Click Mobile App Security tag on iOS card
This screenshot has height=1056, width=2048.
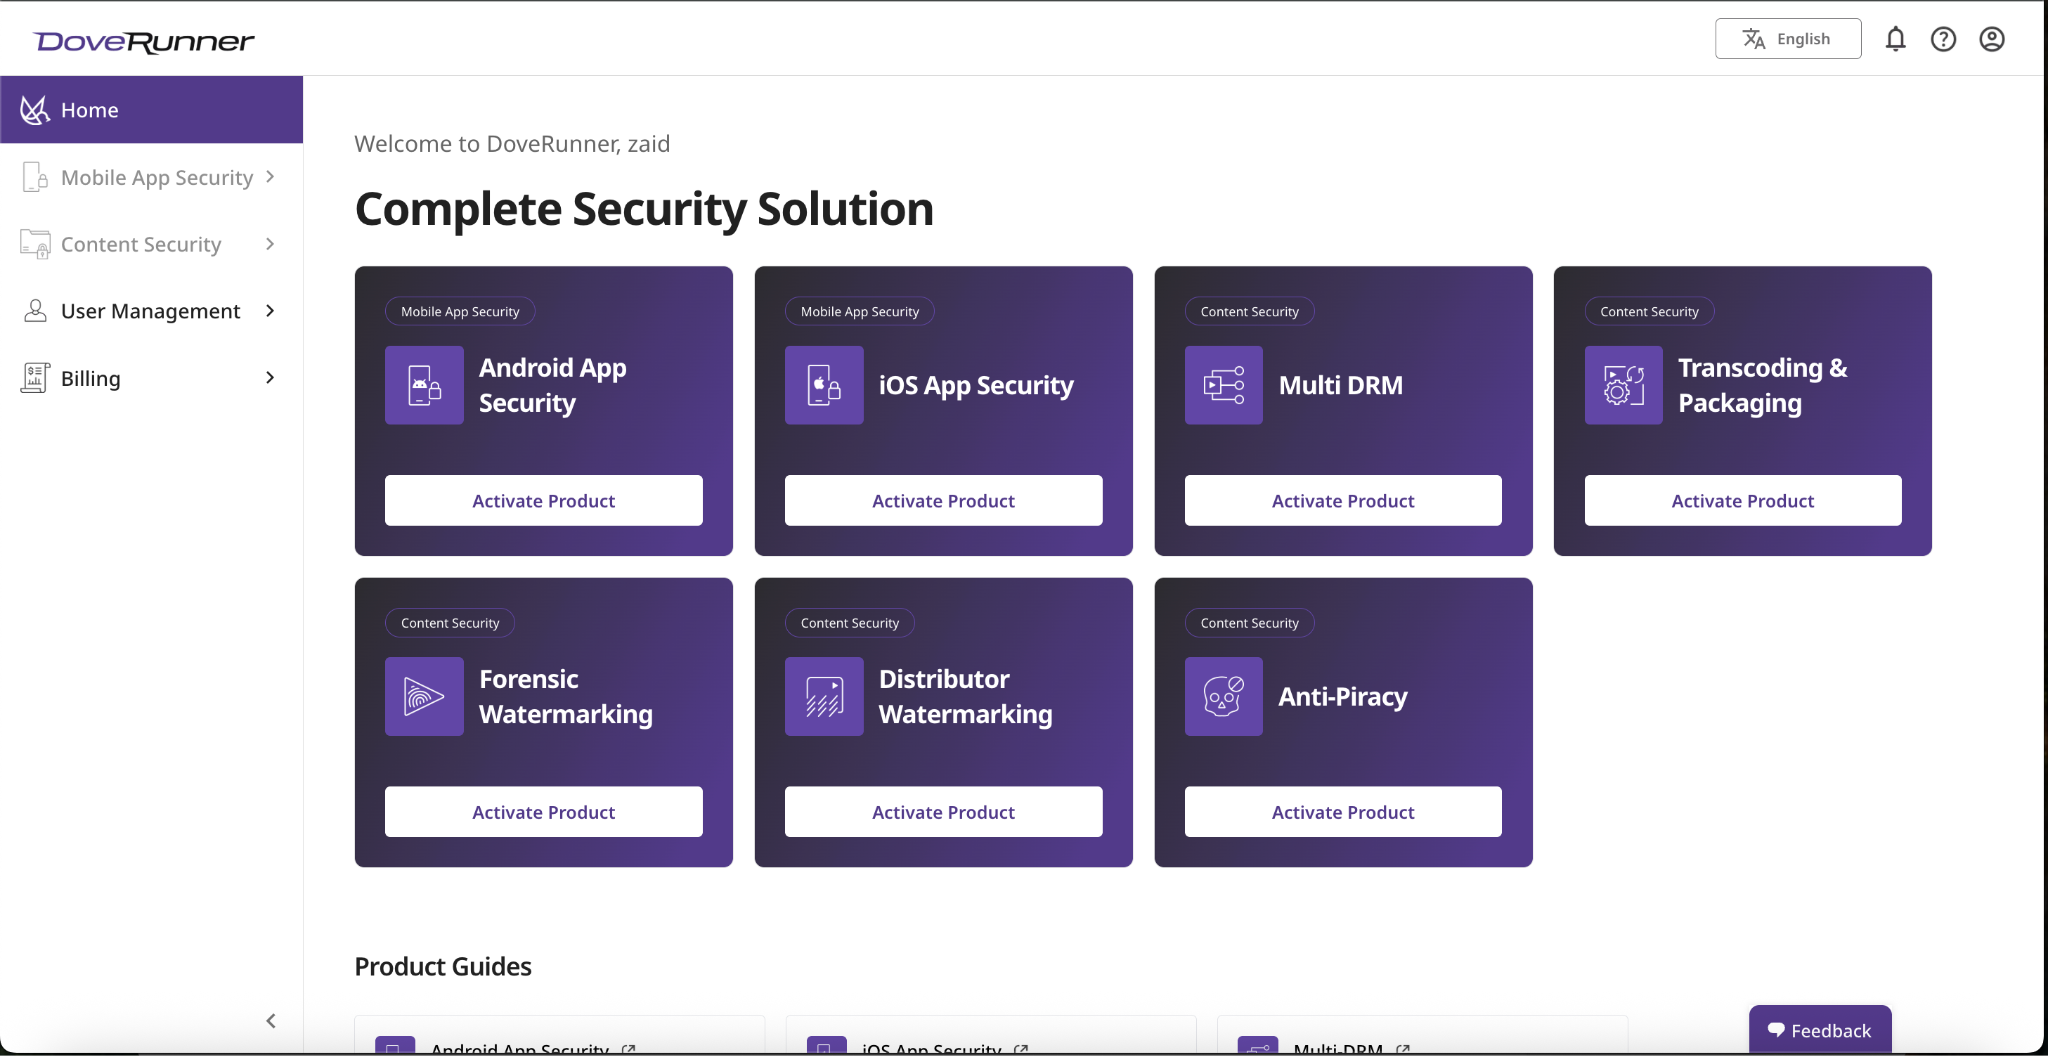(860, 311)
